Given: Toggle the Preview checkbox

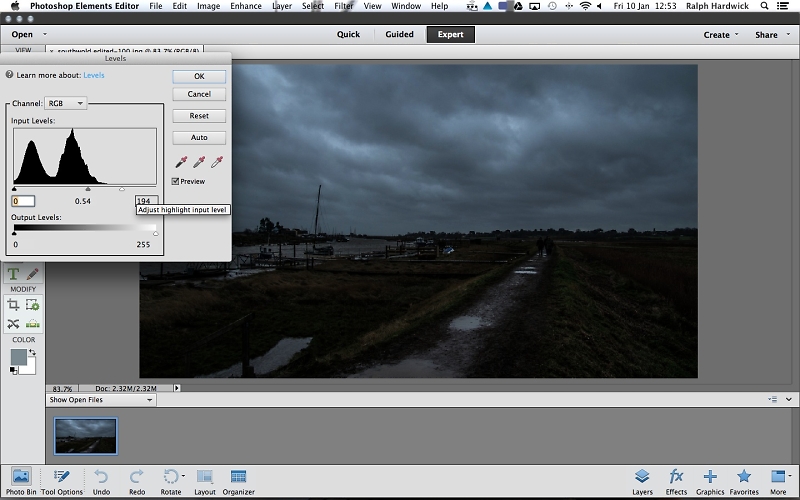Looking at the screenshot, I should [x=175, y=181].
